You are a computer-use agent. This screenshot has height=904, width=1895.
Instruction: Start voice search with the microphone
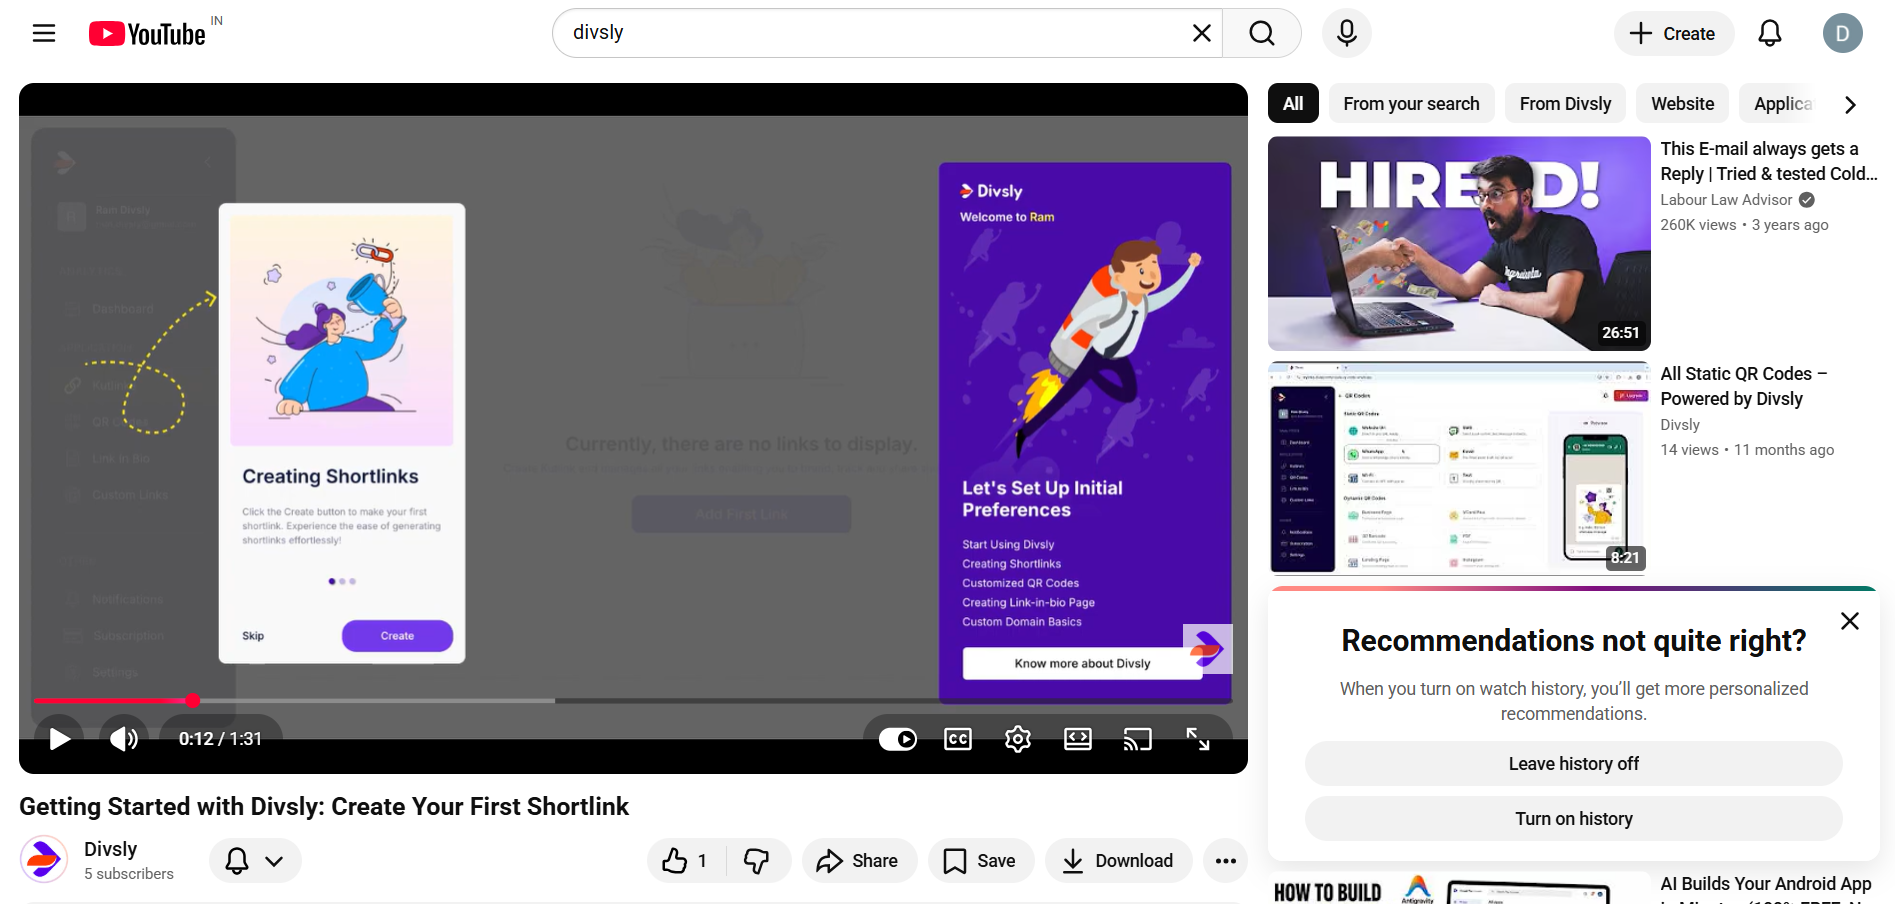click(1347, 33)
